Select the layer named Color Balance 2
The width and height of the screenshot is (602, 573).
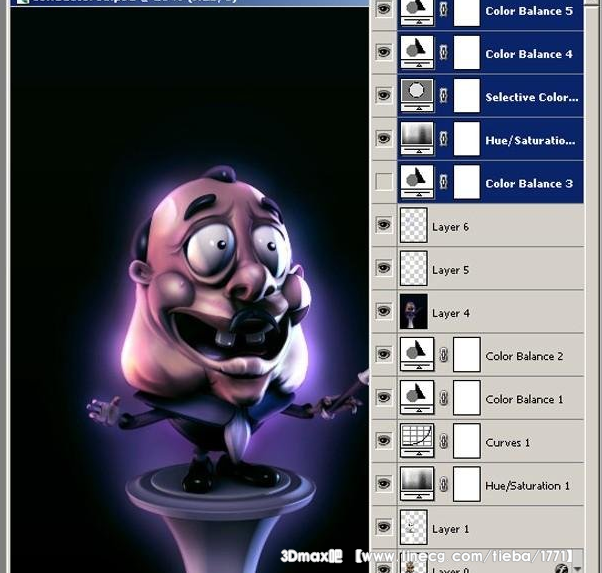pos(524,356)
